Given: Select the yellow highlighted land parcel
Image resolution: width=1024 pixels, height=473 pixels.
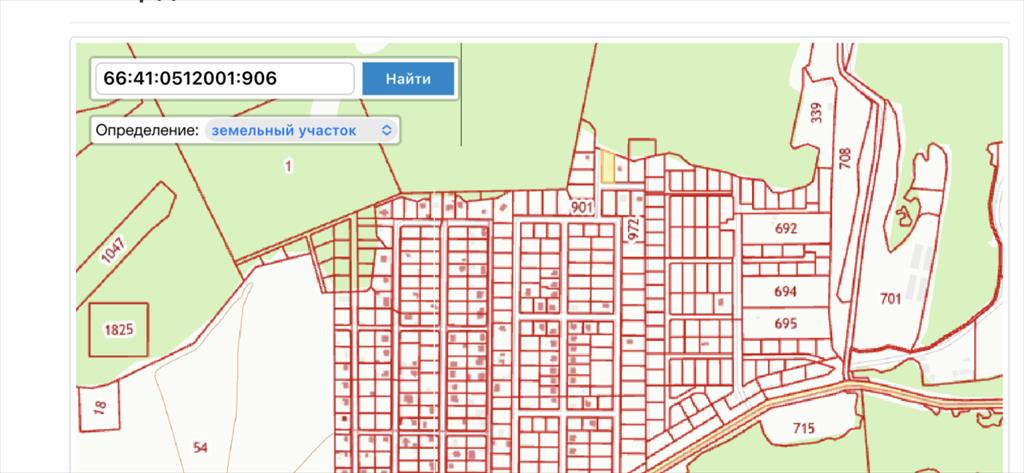Looking at the screenshot, I should point(607,166).
